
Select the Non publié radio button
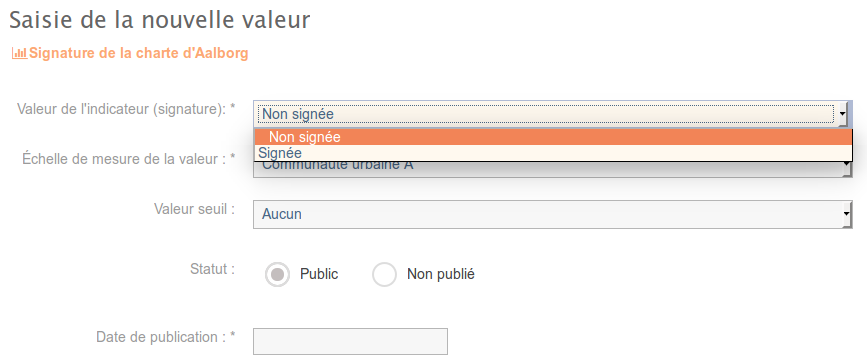coord(384,274)
